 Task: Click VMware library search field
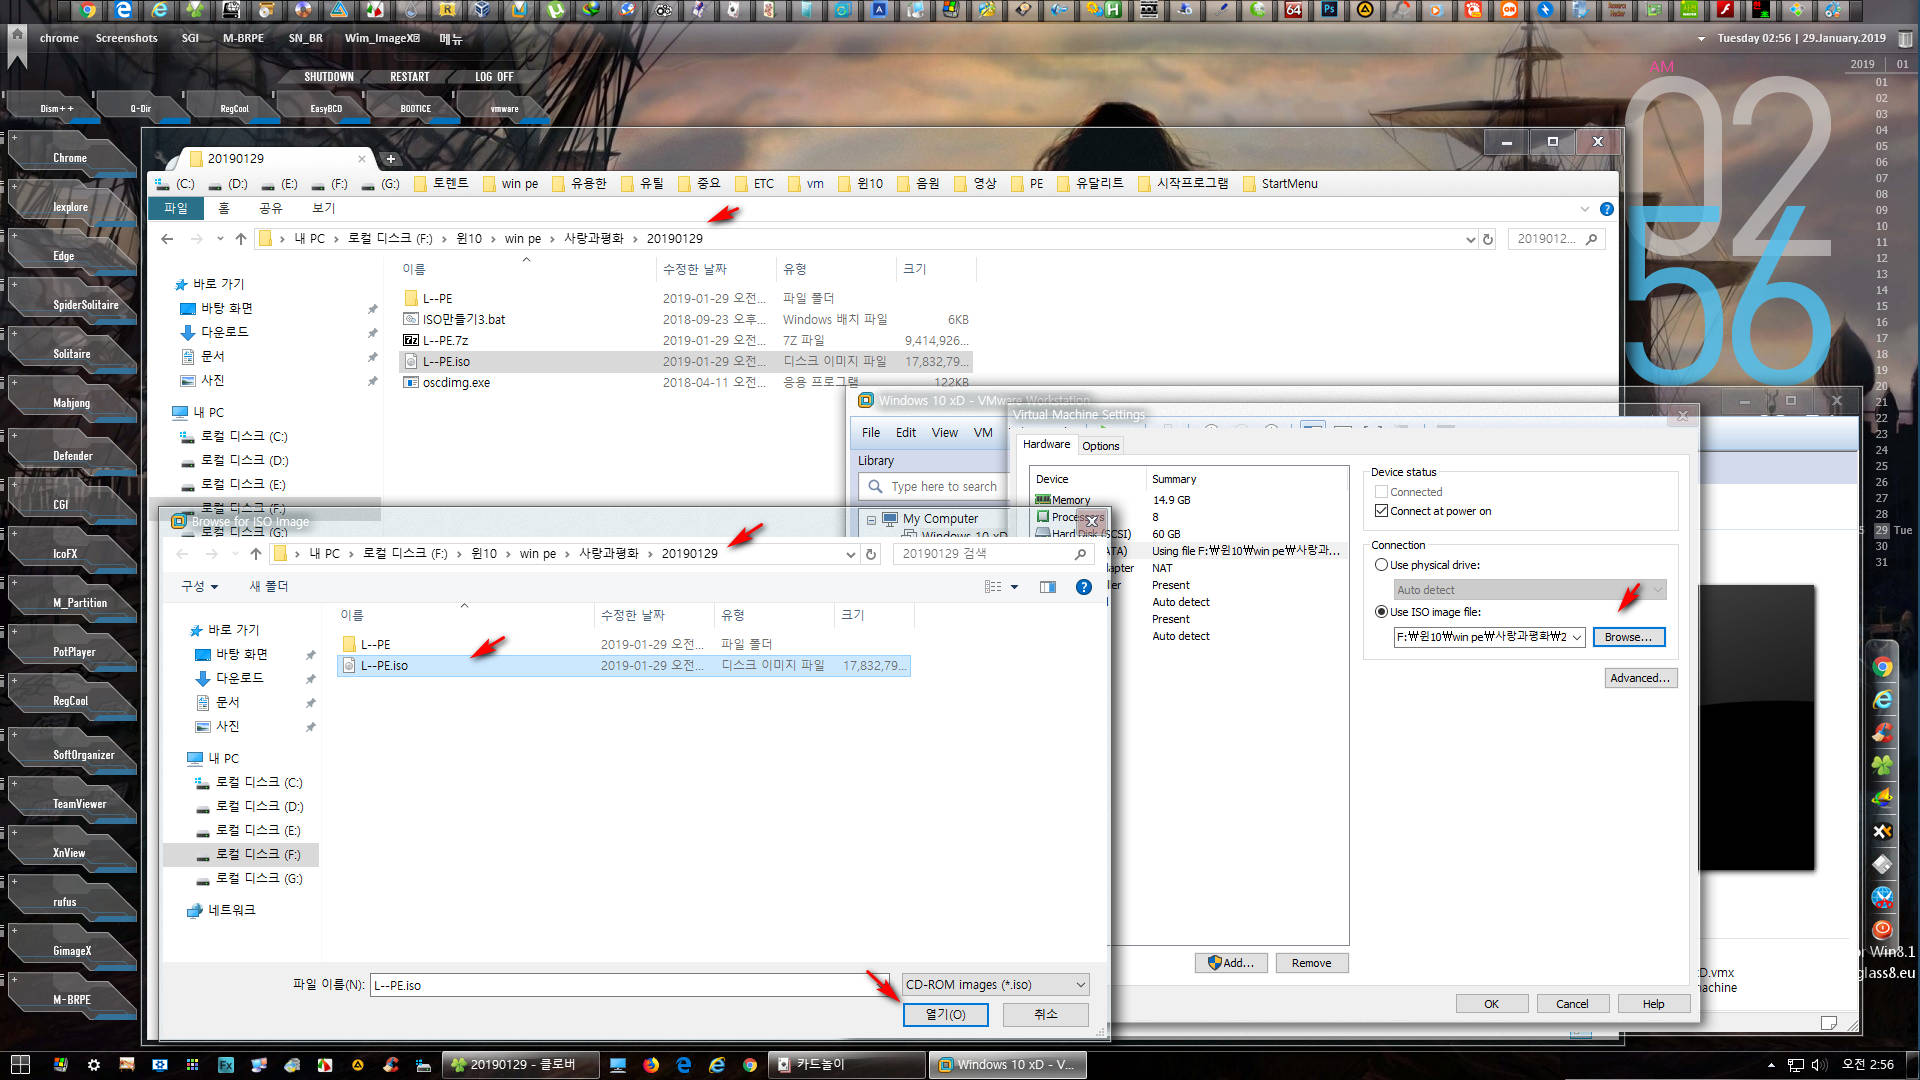click(933, 487)
